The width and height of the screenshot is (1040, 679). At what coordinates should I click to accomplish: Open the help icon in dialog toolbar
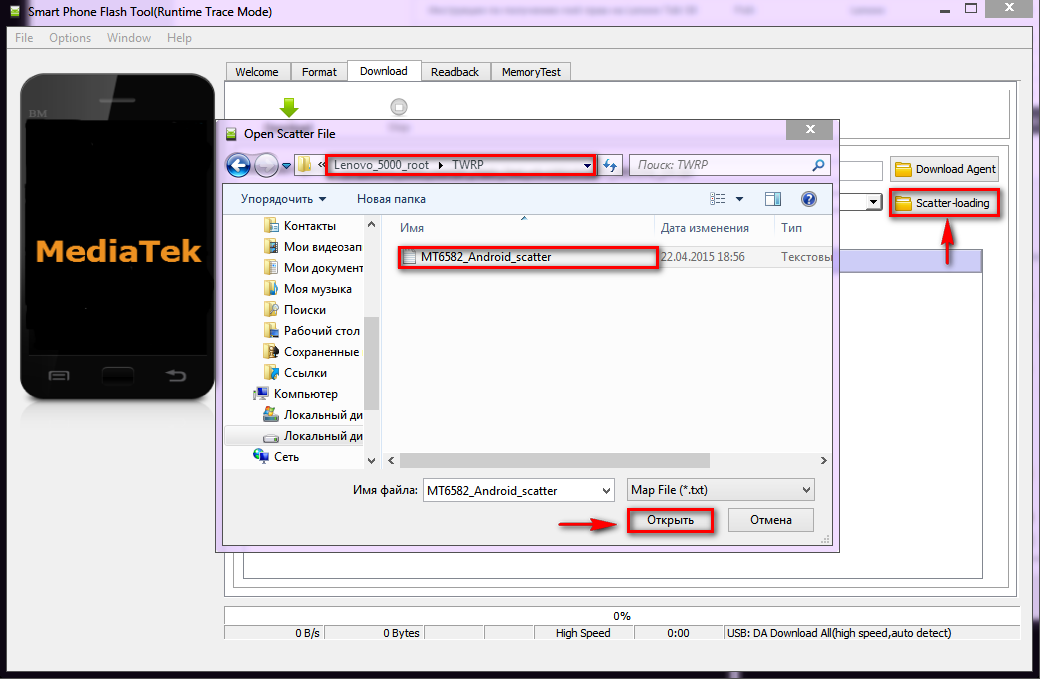tap(808, 199)
